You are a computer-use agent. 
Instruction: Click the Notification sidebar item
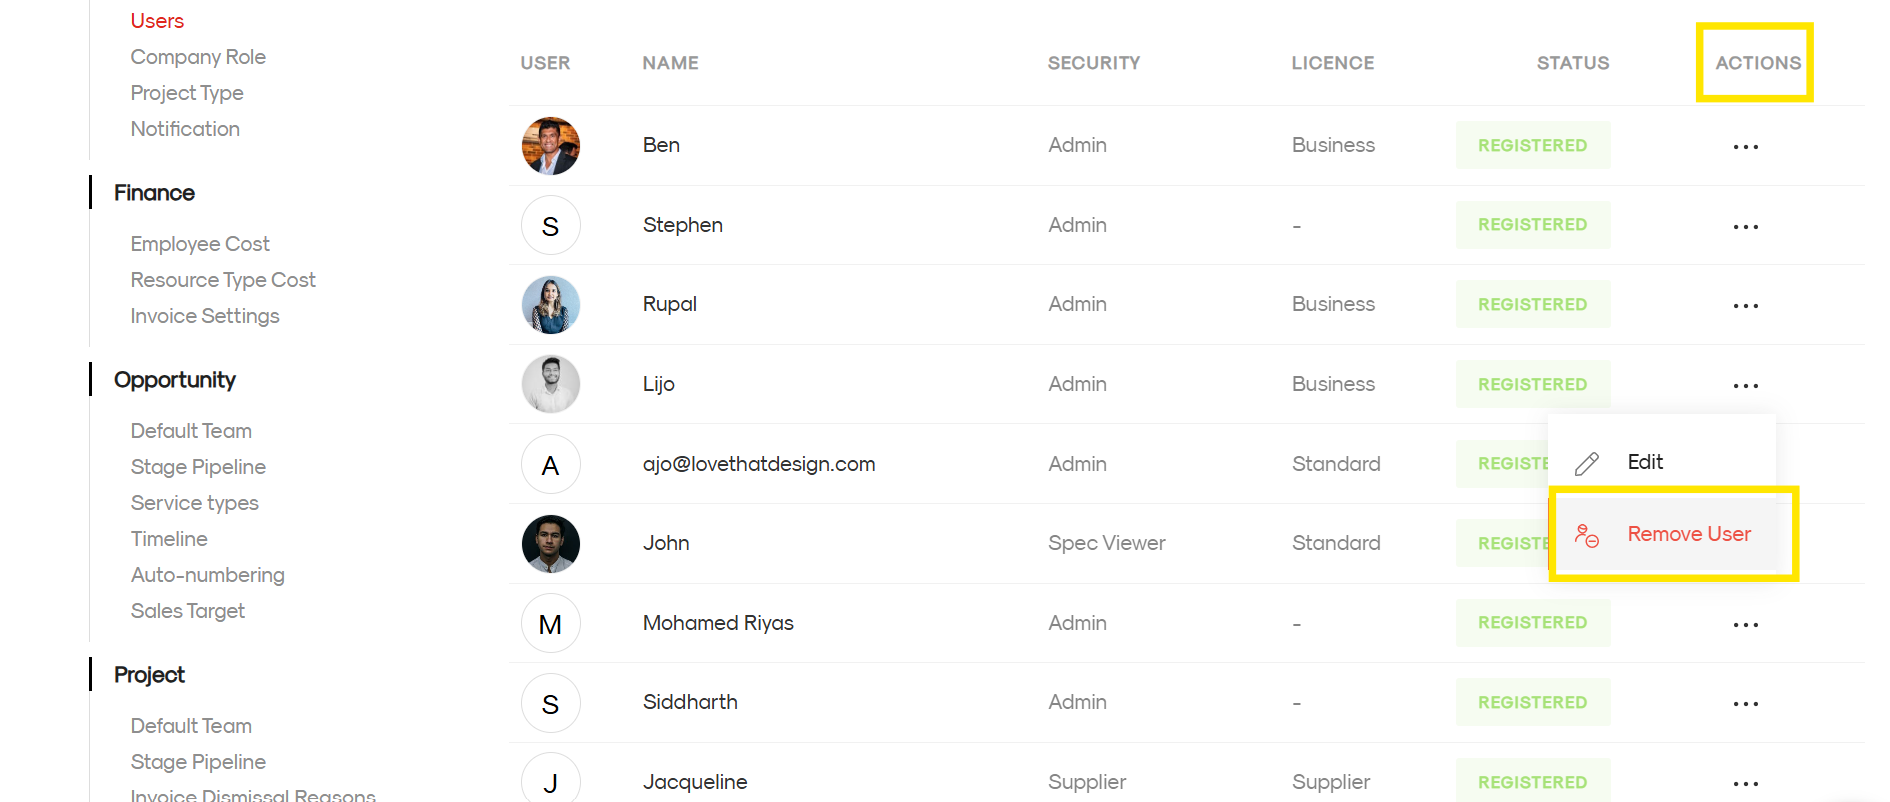(x=185, y=129)
